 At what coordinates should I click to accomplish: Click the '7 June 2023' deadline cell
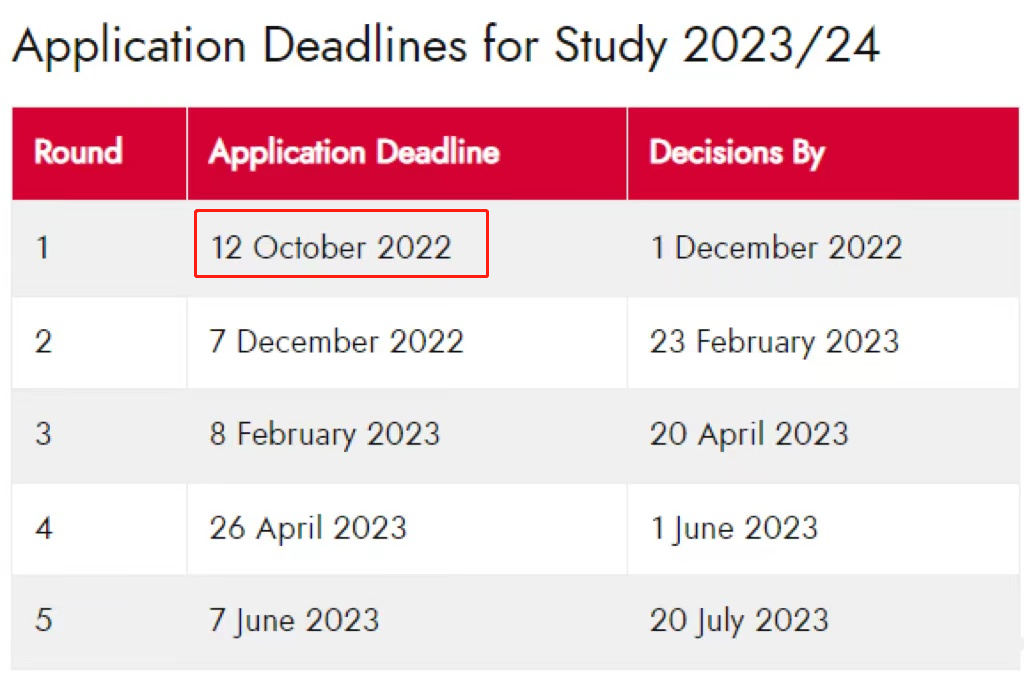[x=294, y=619]
